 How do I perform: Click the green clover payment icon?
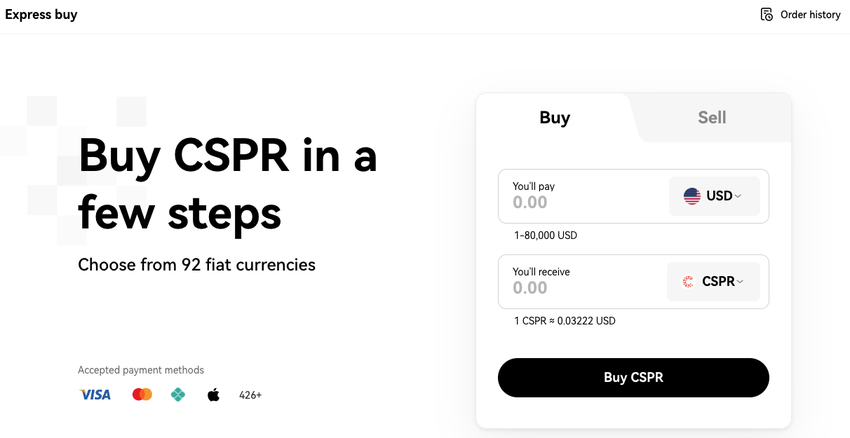click(178, 395)
